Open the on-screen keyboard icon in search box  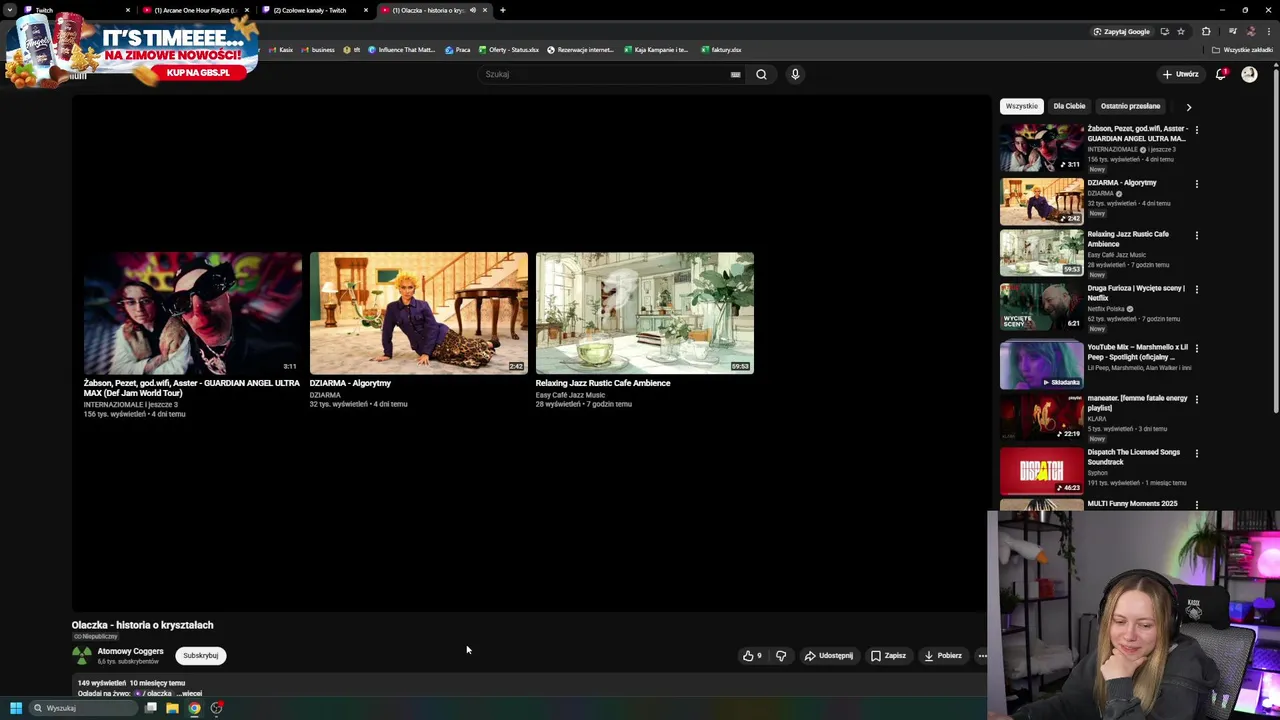pyautogui.click(x=735, y=74)
